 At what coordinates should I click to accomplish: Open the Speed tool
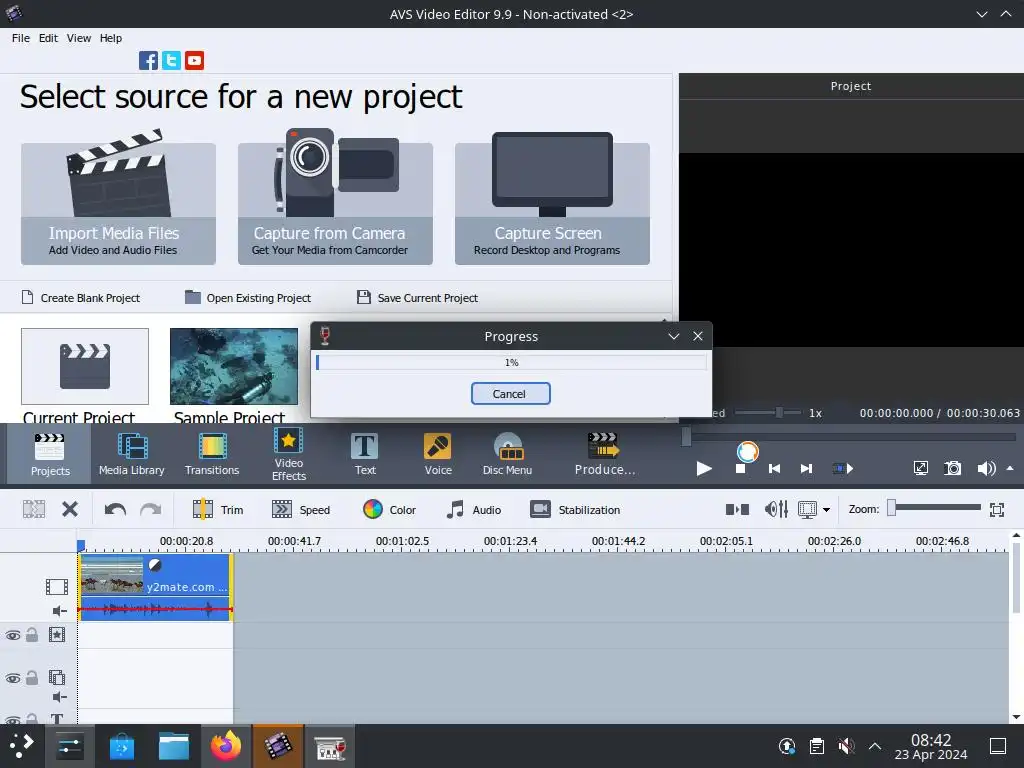pyautogui.click(x=301, y=509)
